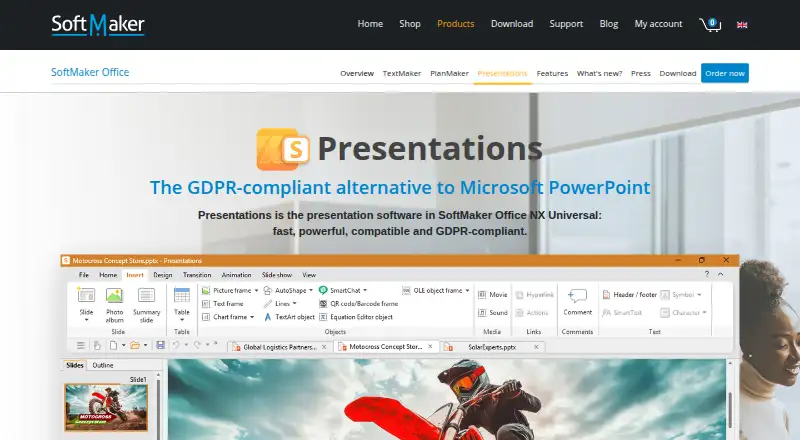The width and height of the screenshot is (800, 440).
Task: Open My account link
Action: click(x=658, y=24)
